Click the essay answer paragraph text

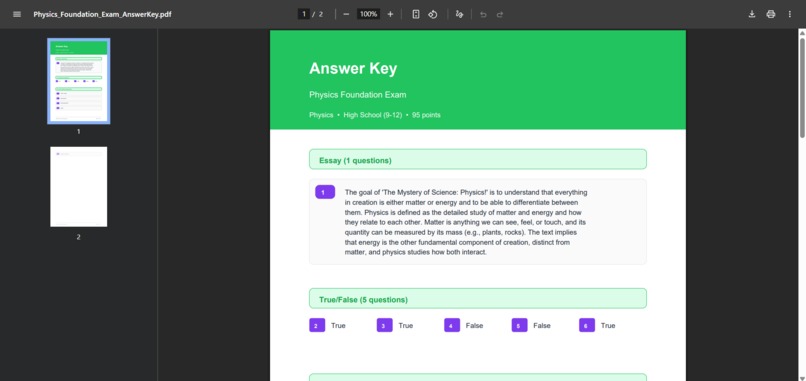(x=466, y=222)
